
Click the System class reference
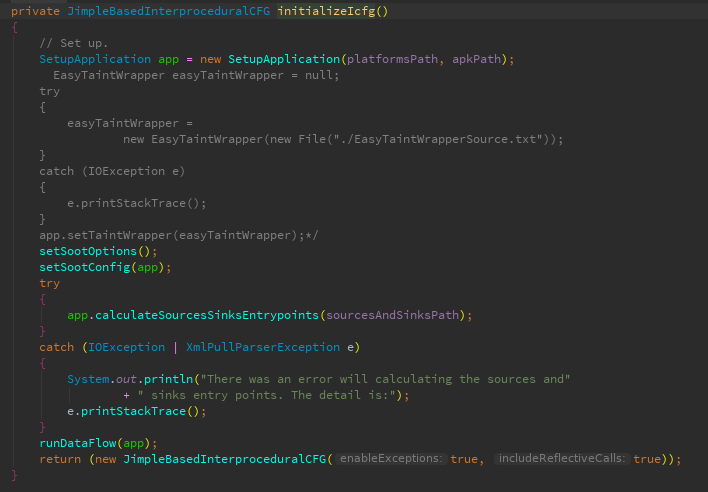pyautogui.click(x=88, y=379)
